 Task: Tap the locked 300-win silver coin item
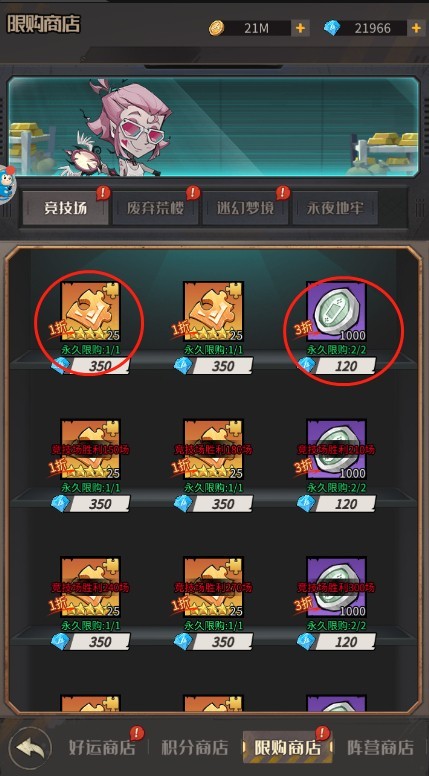click(x=336, y=587)
